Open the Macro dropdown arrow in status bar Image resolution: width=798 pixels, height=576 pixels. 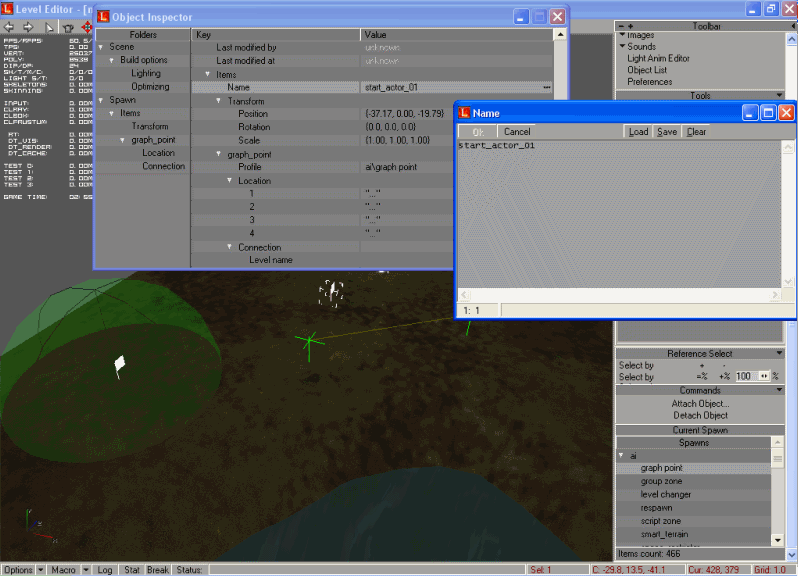pyautogui.click(x=86, y=570)
